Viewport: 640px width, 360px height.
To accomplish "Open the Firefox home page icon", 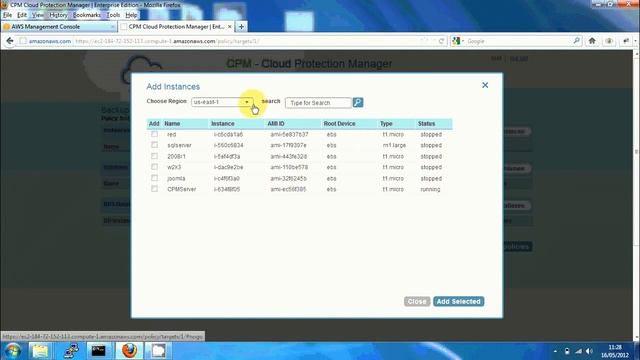I will pyautogui.click(x=592, y=41).
